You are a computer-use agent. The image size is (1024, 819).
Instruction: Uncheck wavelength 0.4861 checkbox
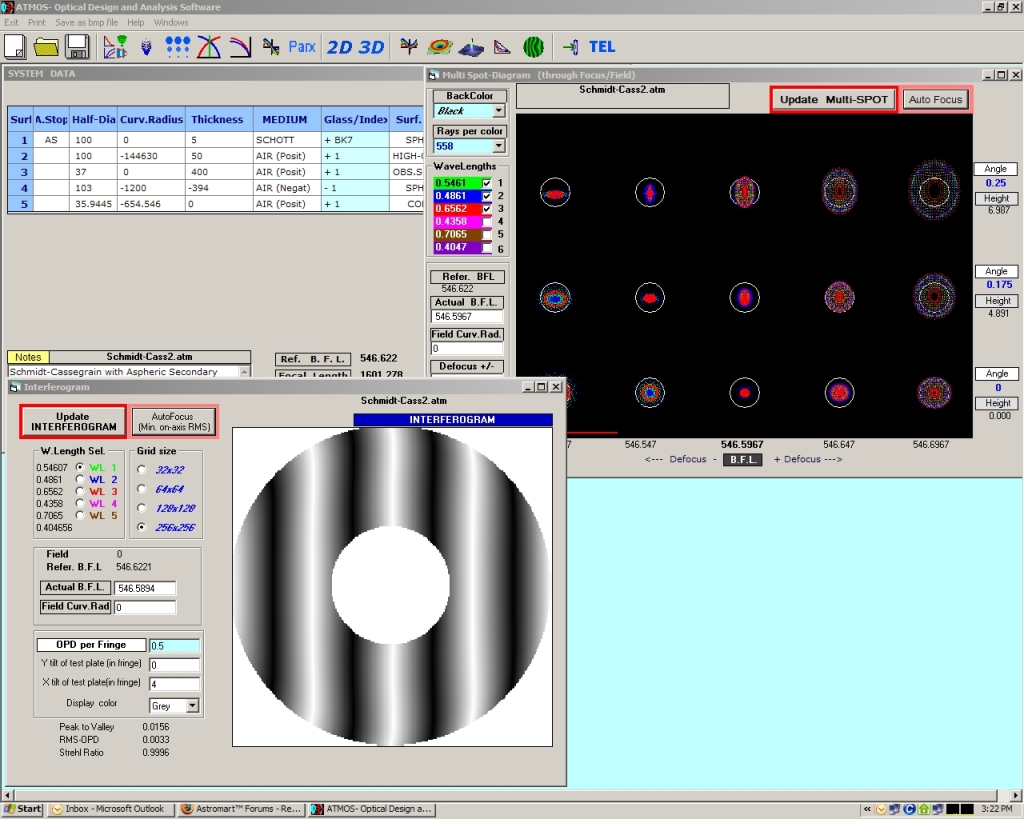[487, 196]
